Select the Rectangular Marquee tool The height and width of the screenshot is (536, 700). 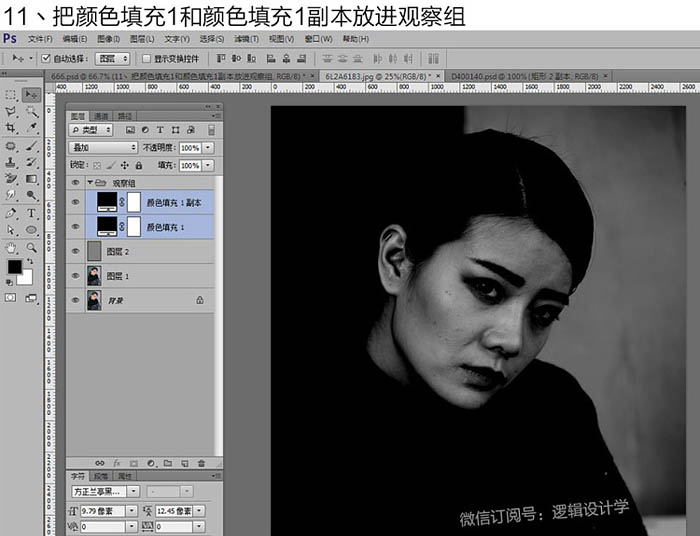click(x=11, y=95)
